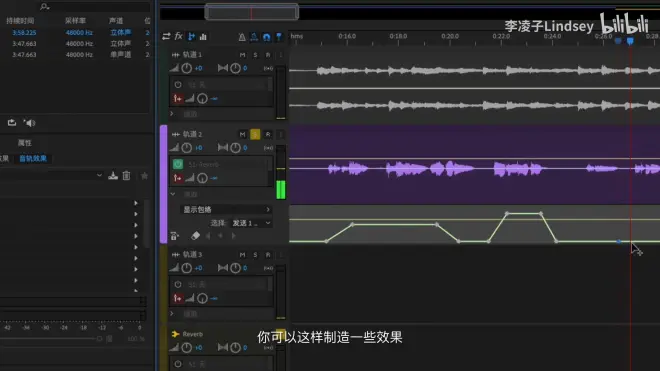
Task: Toggle the red pre/post fader send icon on 轨道 2
Action: [x=178, y=179]
